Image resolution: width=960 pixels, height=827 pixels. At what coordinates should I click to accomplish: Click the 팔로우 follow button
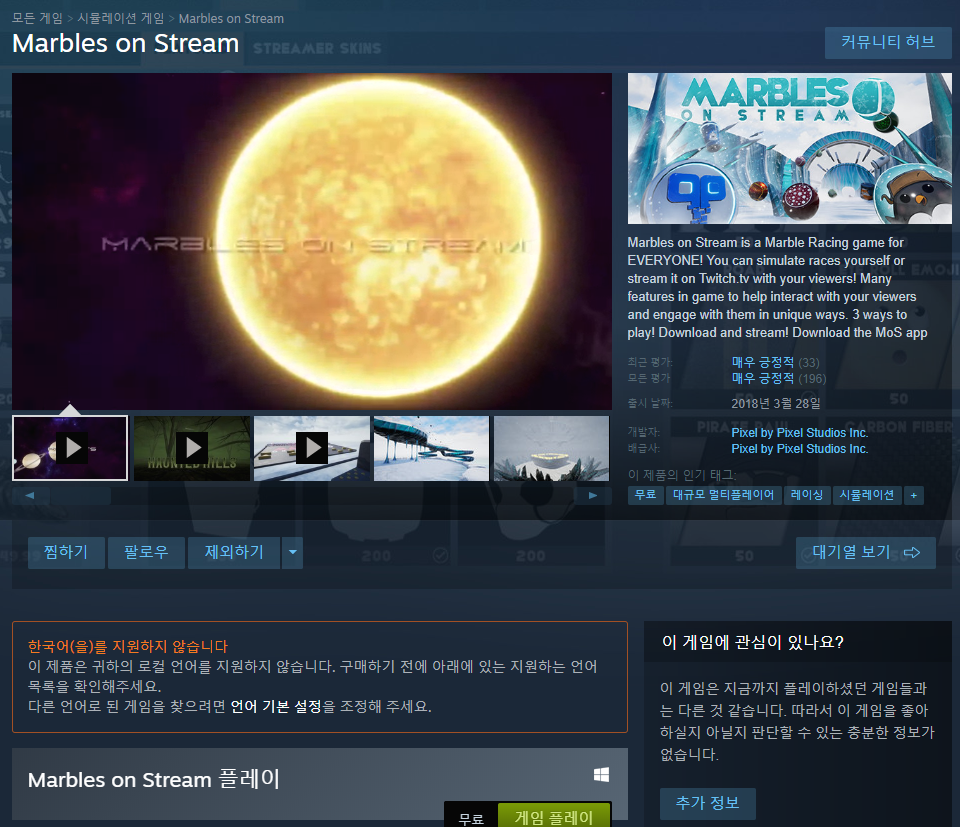tap(146, 553)
